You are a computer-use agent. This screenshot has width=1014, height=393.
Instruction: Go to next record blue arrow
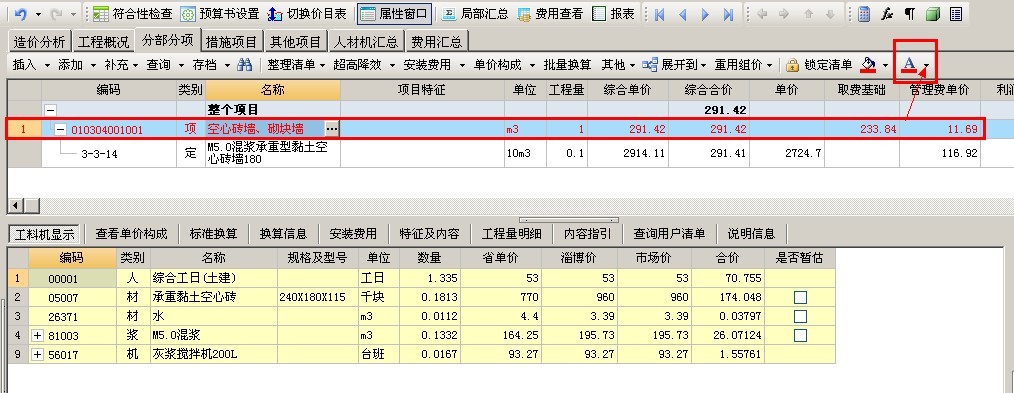(x=705, y=14)
